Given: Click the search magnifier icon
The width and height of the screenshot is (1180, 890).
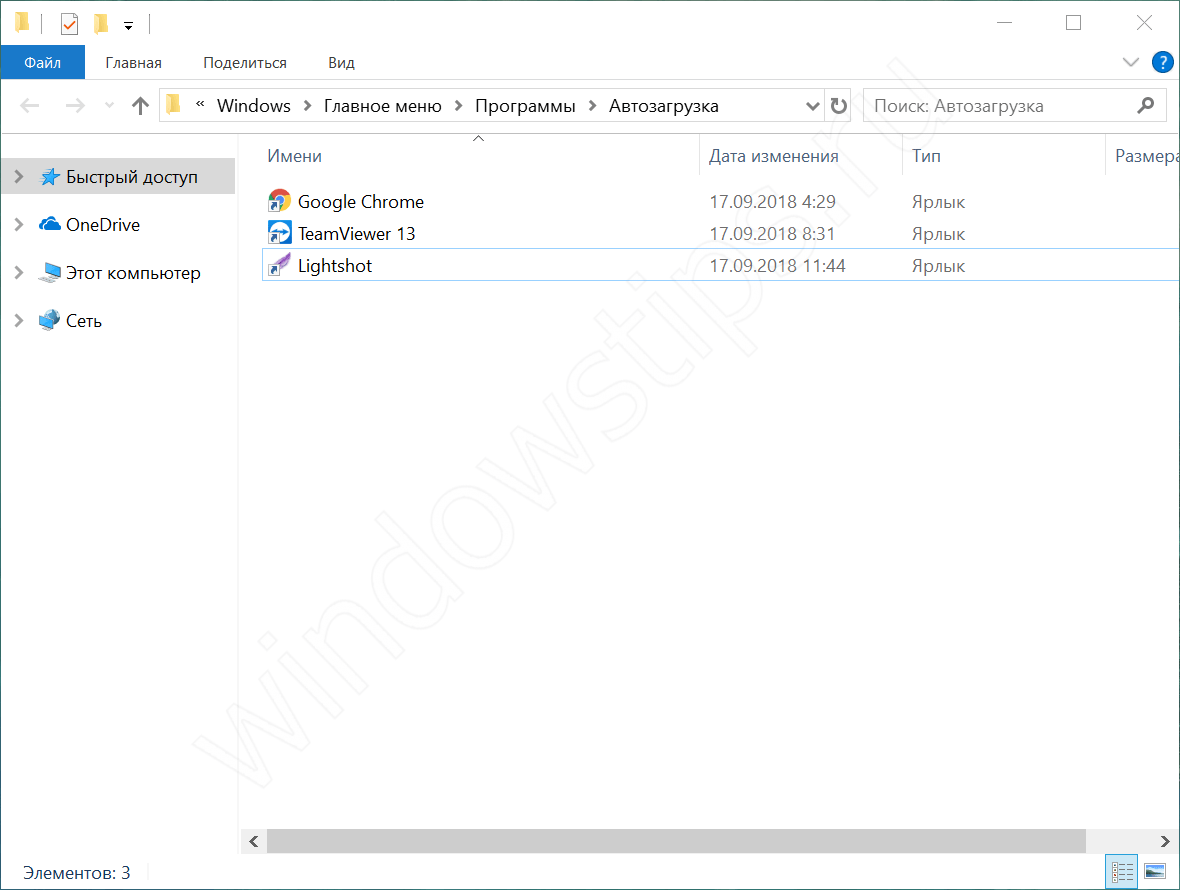Looking at the screenshot, I should click(1146, 105).
